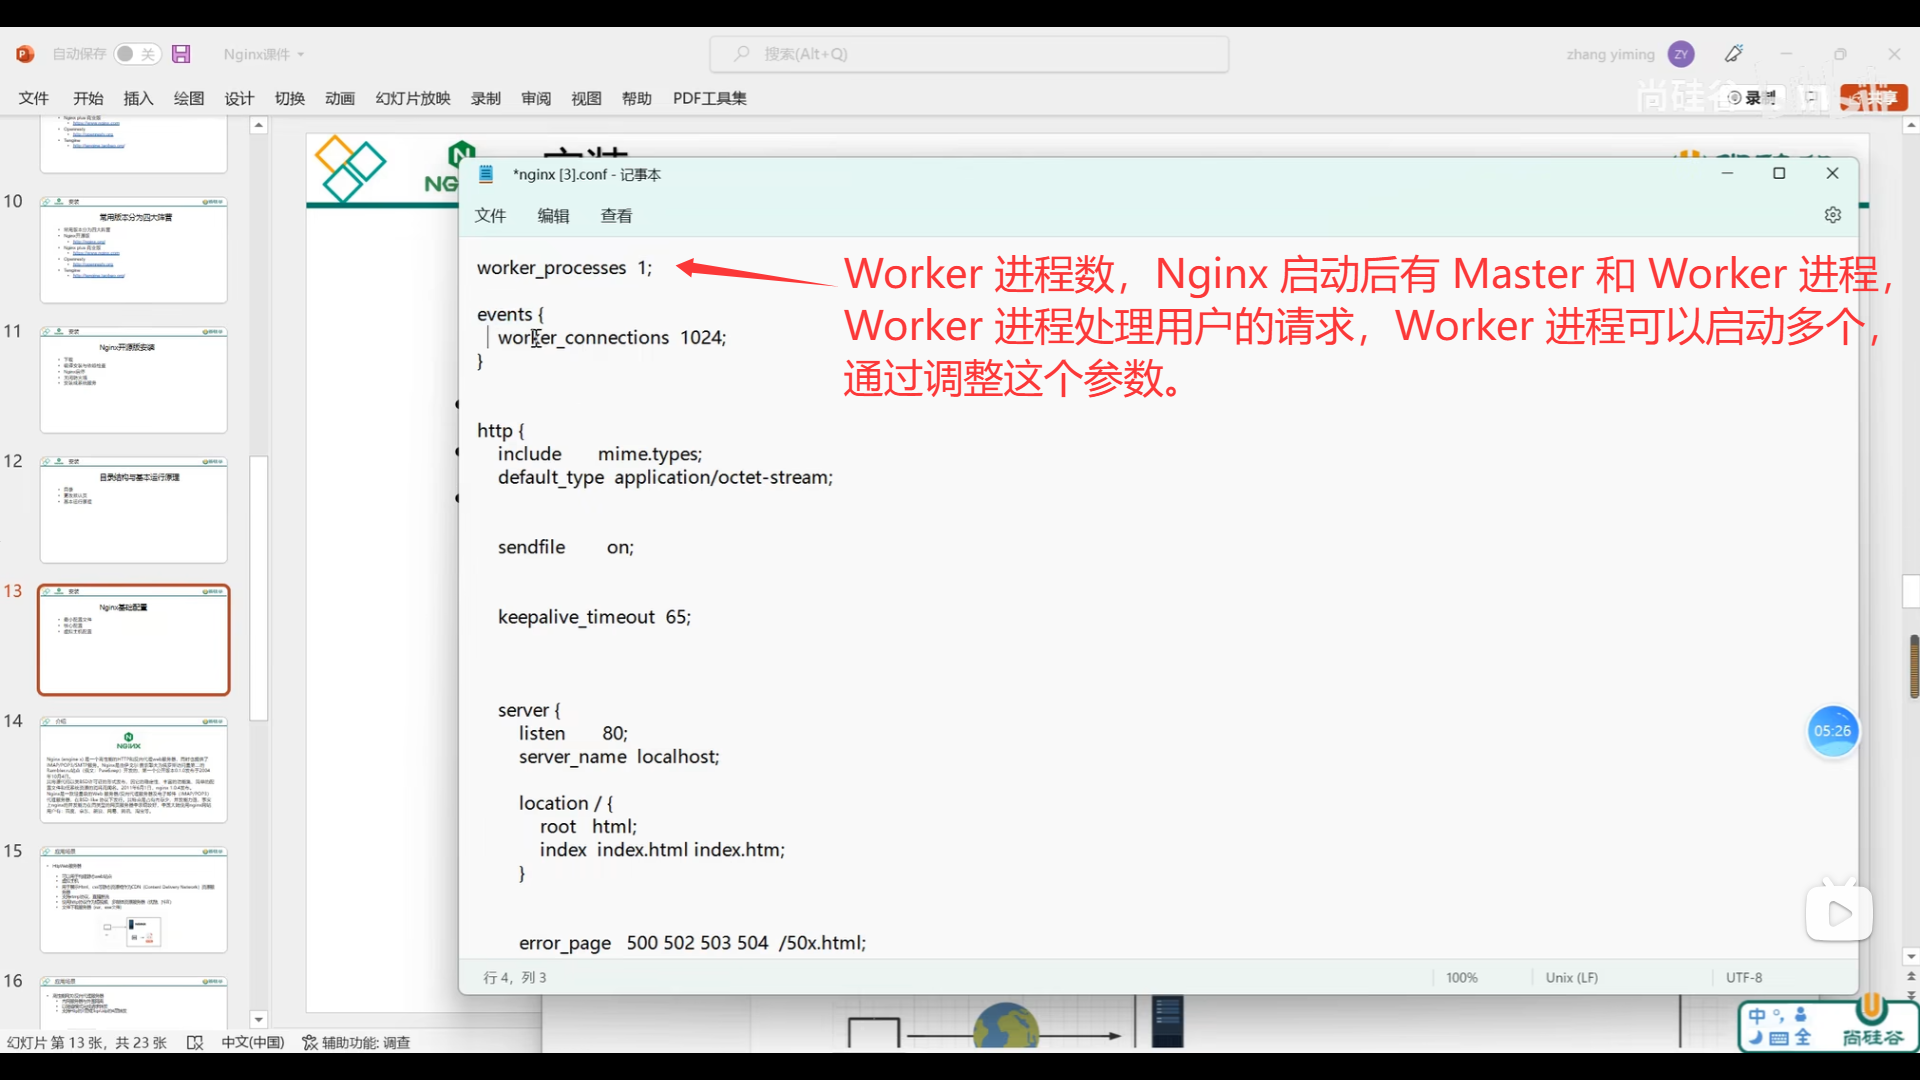Open Notepad settings gear icon
Image resolution: width=1920 pixels, height=1080 pixels.
(x=1832, y=215)
